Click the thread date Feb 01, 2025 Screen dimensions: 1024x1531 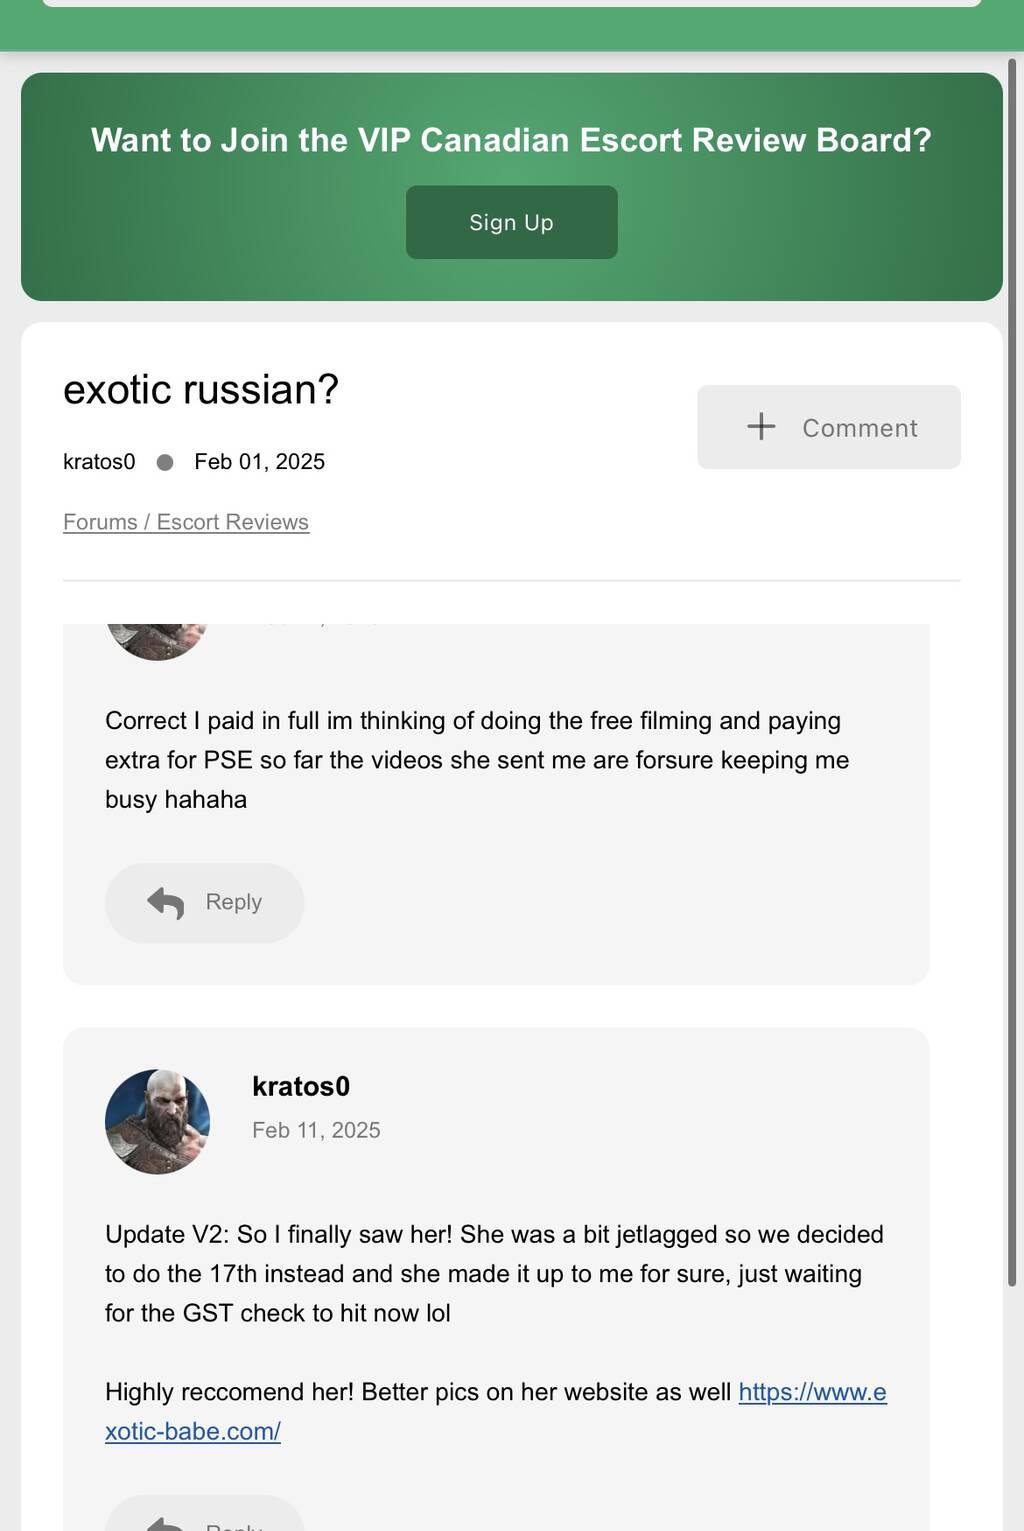(259, 462)
